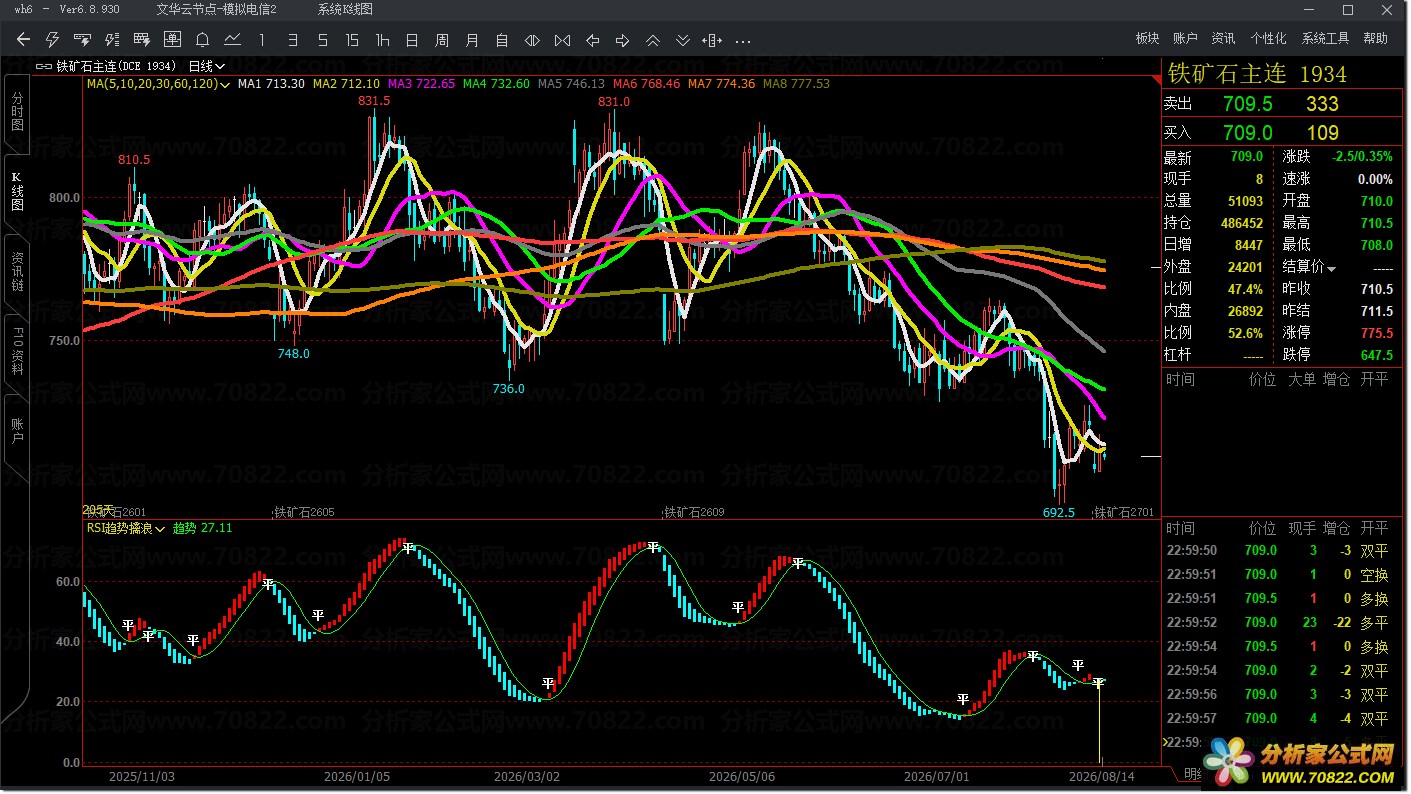This screenshot has width=1411, height=794.
Task: Open the 单 order ticket icon
Action: (x=172, y=40)
